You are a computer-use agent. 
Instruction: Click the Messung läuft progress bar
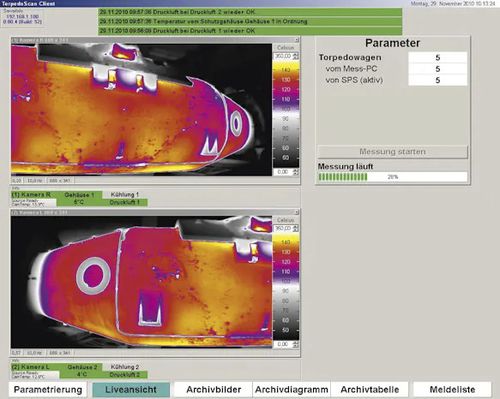tap(393, 177)
